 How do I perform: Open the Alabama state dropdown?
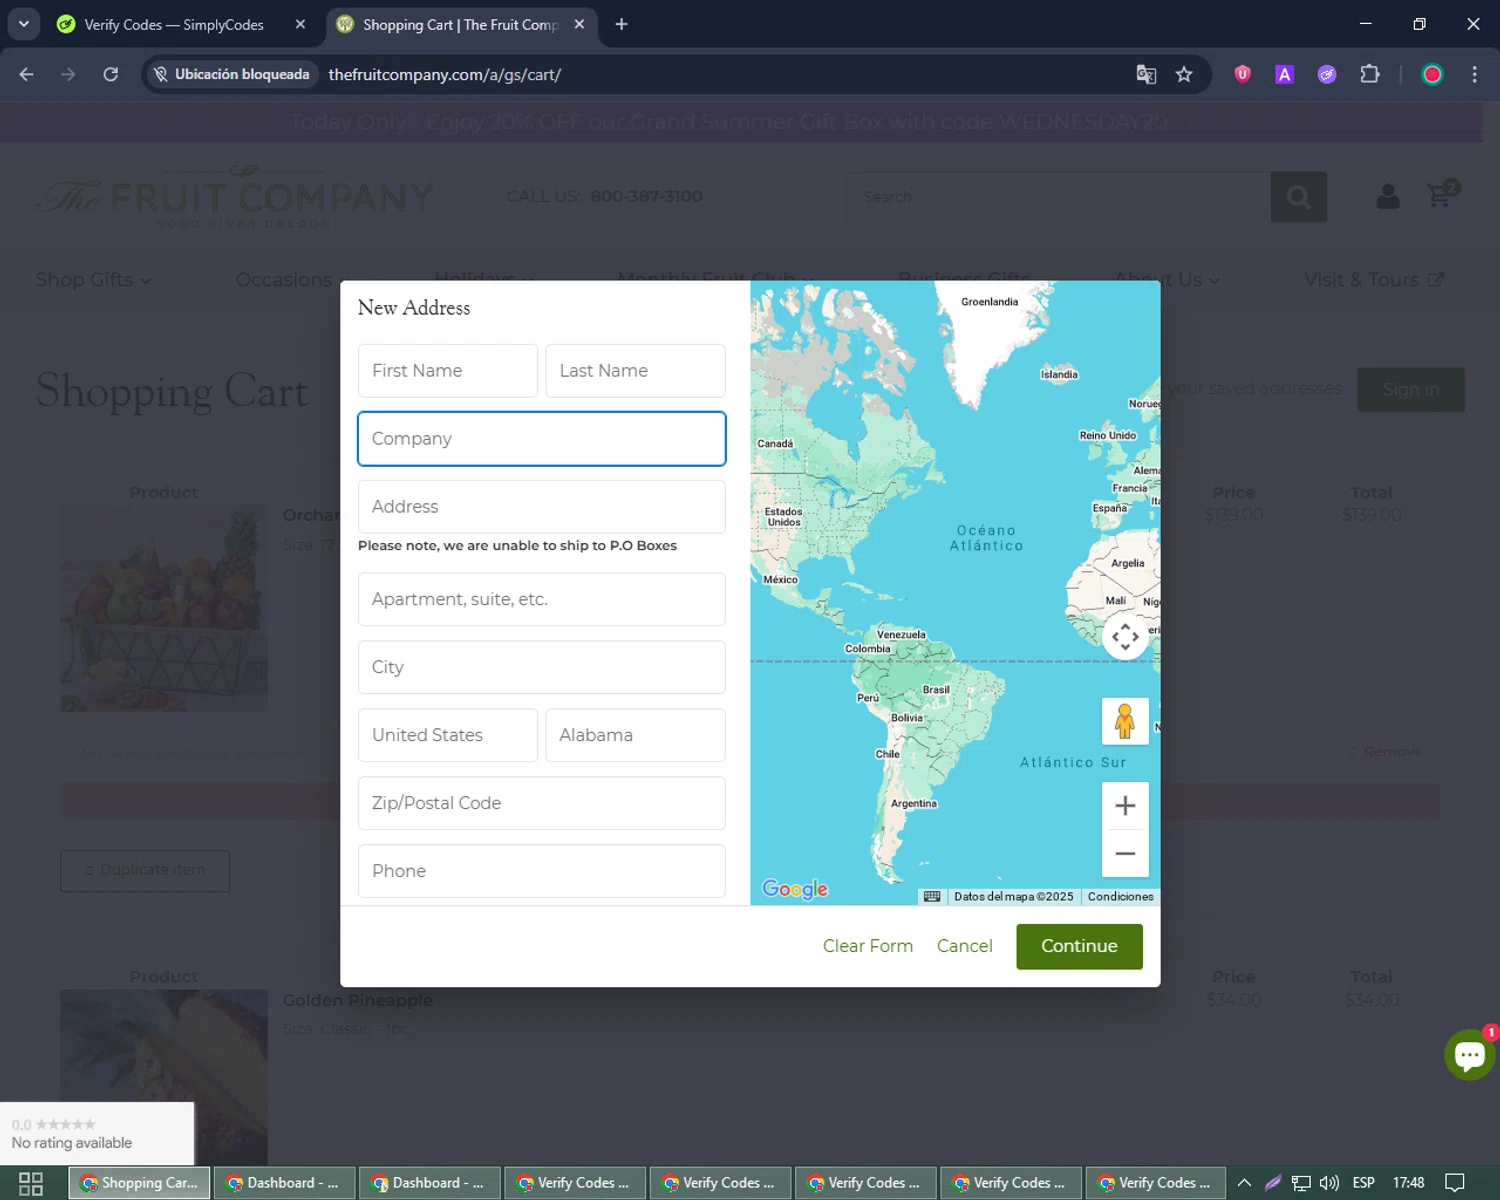click(x=635, y=735)
